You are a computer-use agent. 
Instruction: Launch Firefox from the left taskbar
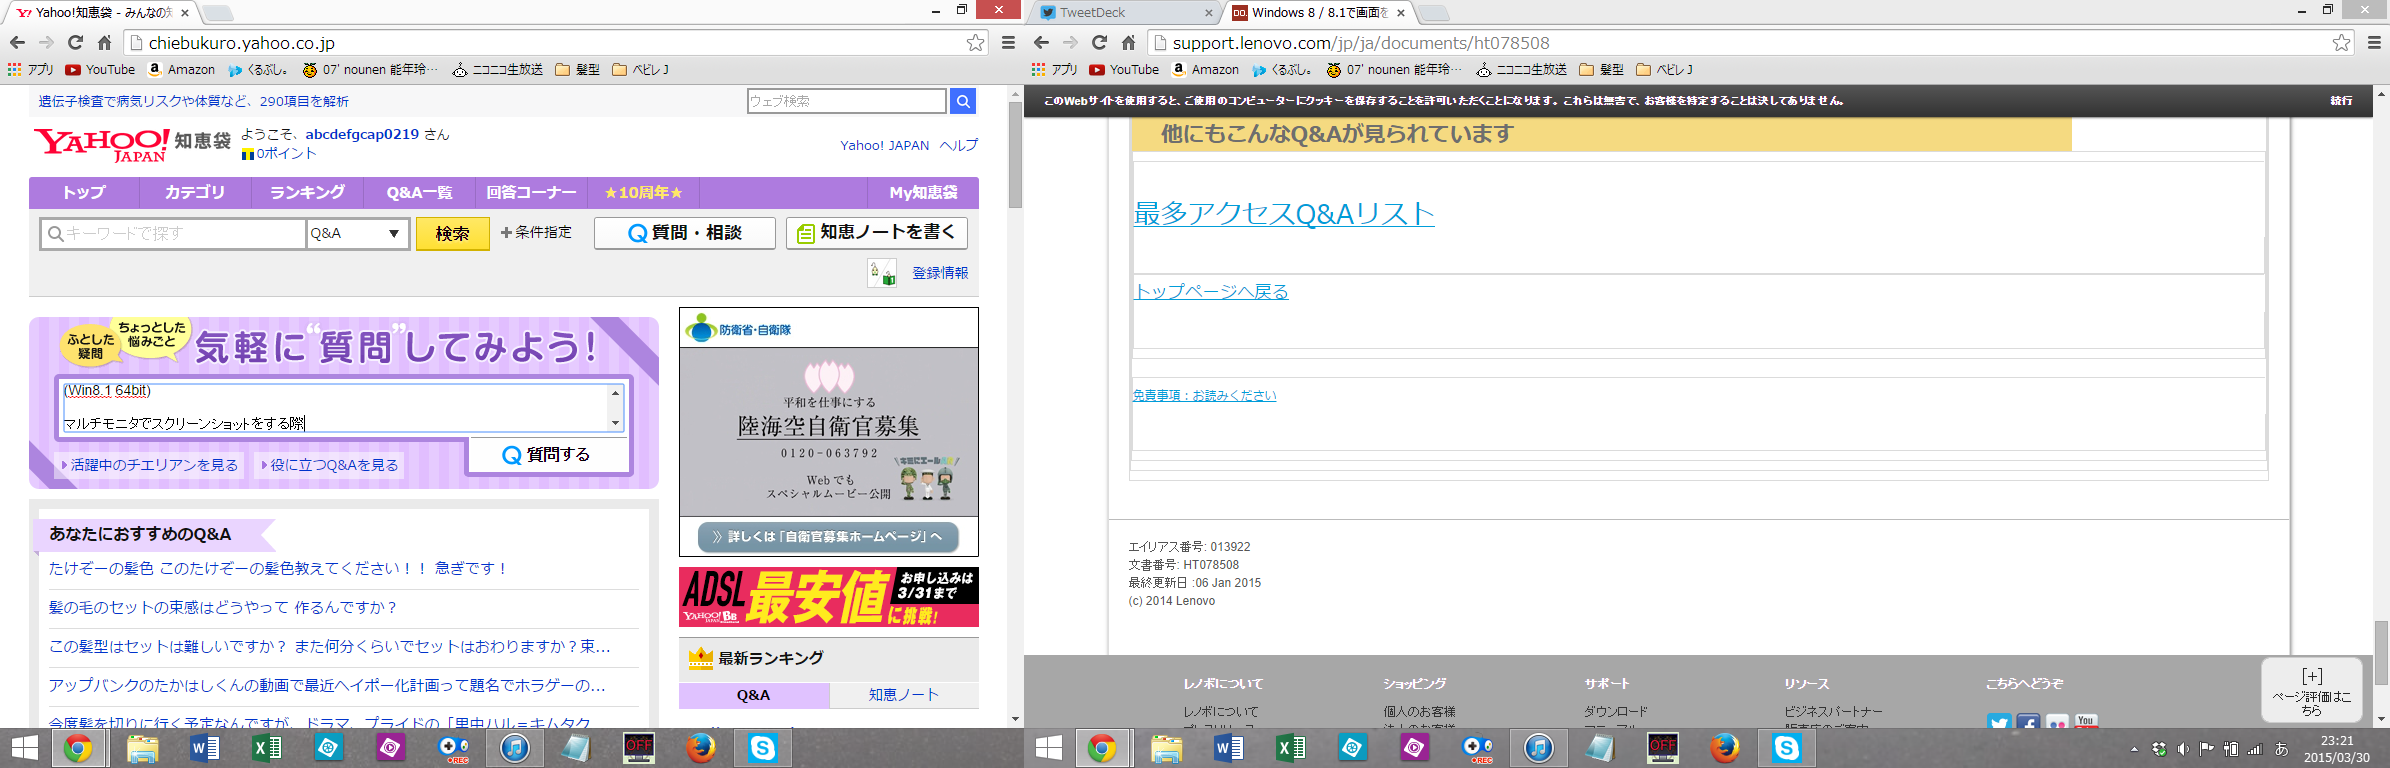tap(700, 748)
